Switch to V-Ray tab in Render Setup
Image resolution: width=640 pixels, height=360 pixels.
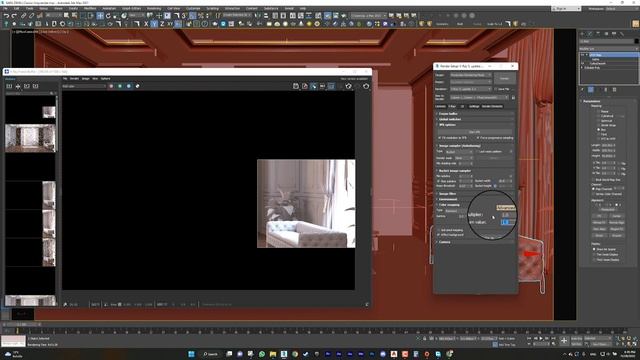click(x=452, y=106)
